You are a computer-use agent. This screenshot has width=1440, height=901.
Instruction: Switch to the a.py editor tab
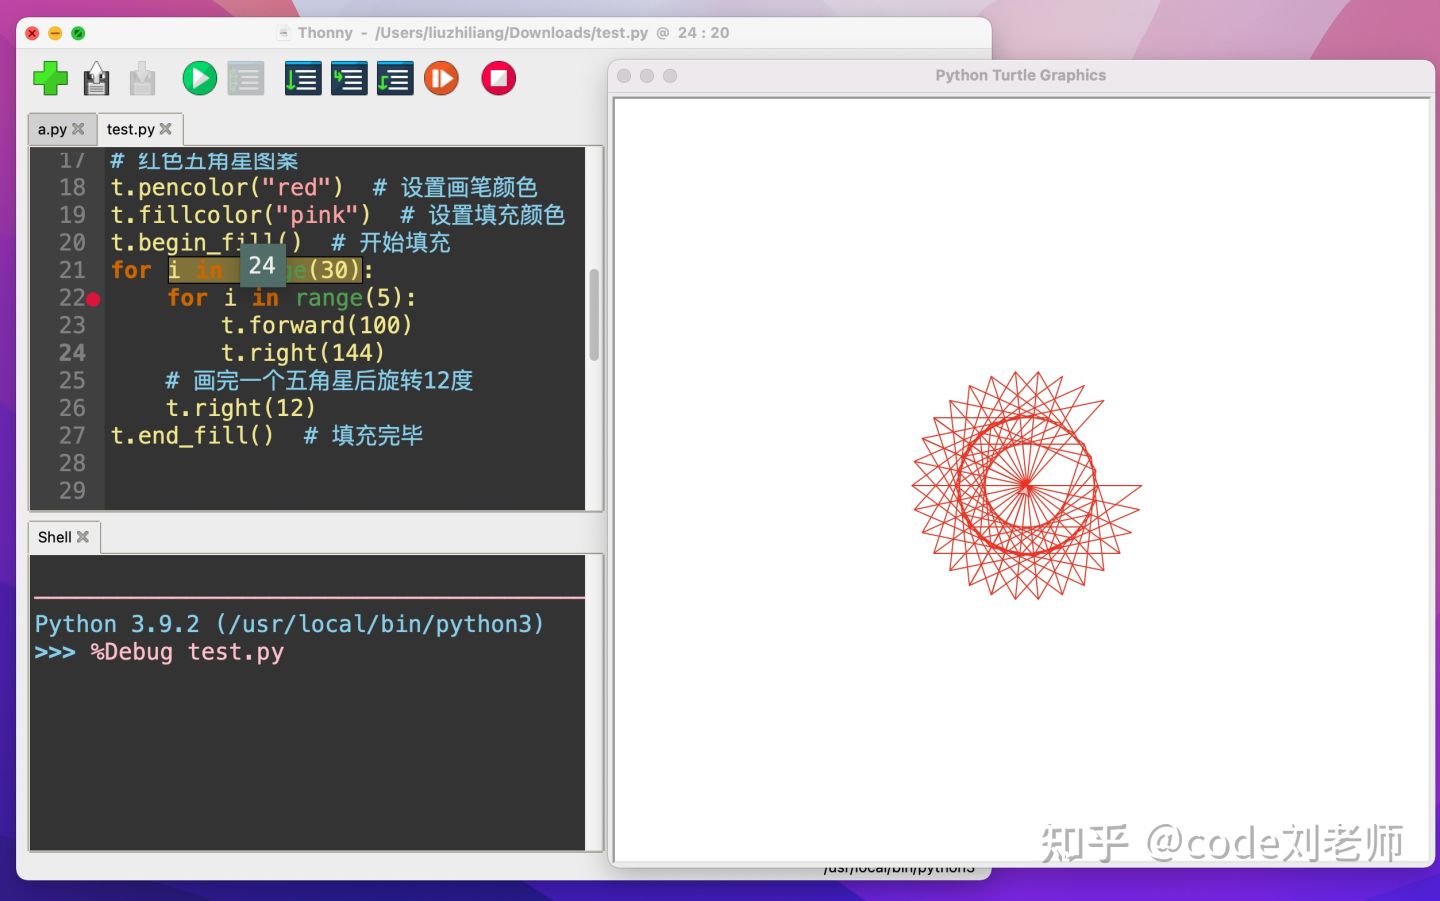click(x=52, y=129)
